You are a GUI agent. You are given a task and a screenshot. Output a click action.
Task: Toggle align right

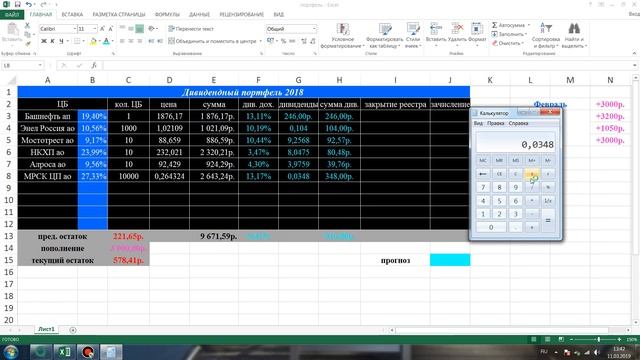pos(140,41)
